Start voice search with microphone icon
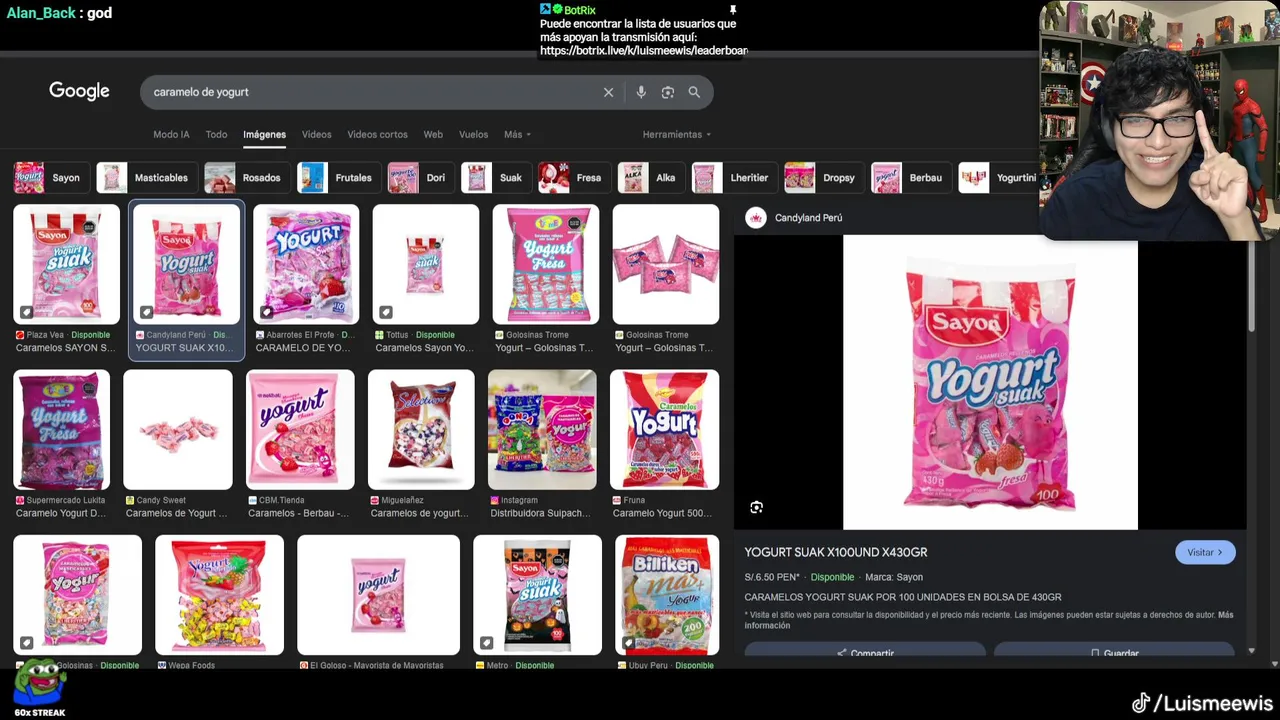 pos(641,92)
